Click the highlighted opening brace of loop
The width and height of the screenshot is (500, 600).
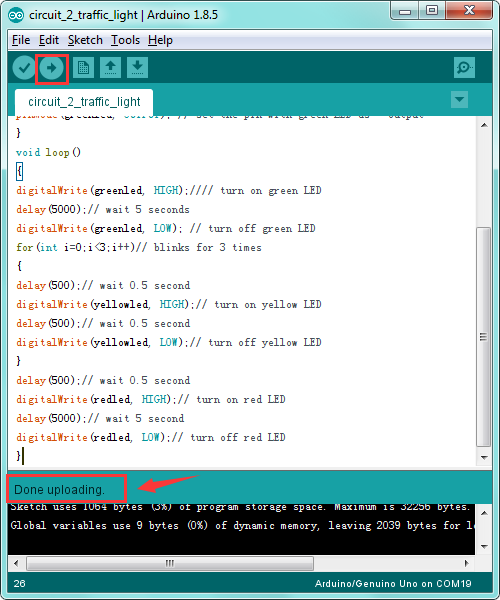coord(19,171)
